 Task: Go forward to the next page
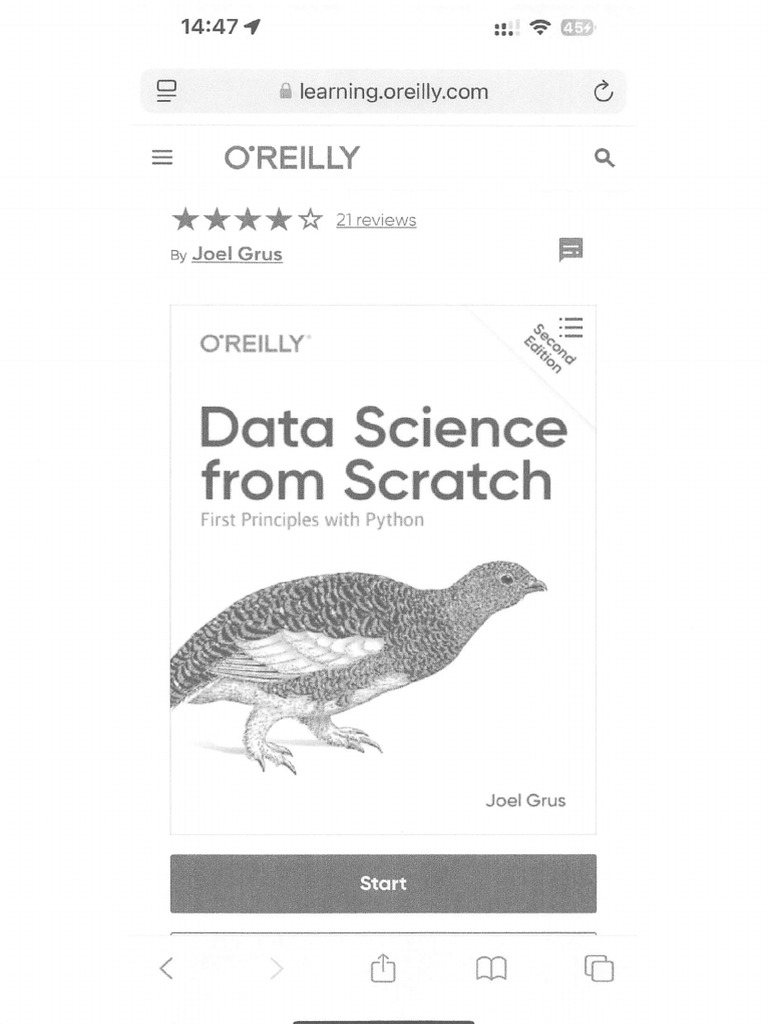point(277,968)
